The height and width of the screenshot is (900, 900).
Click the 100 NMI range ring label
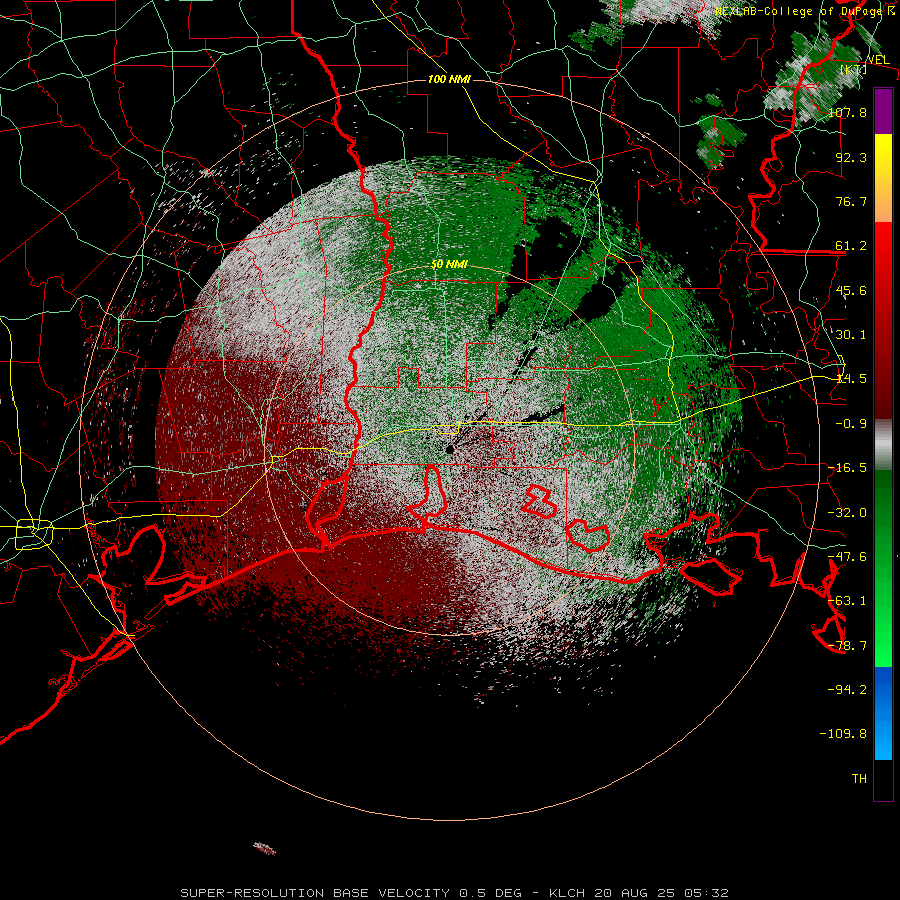[449, 79]
